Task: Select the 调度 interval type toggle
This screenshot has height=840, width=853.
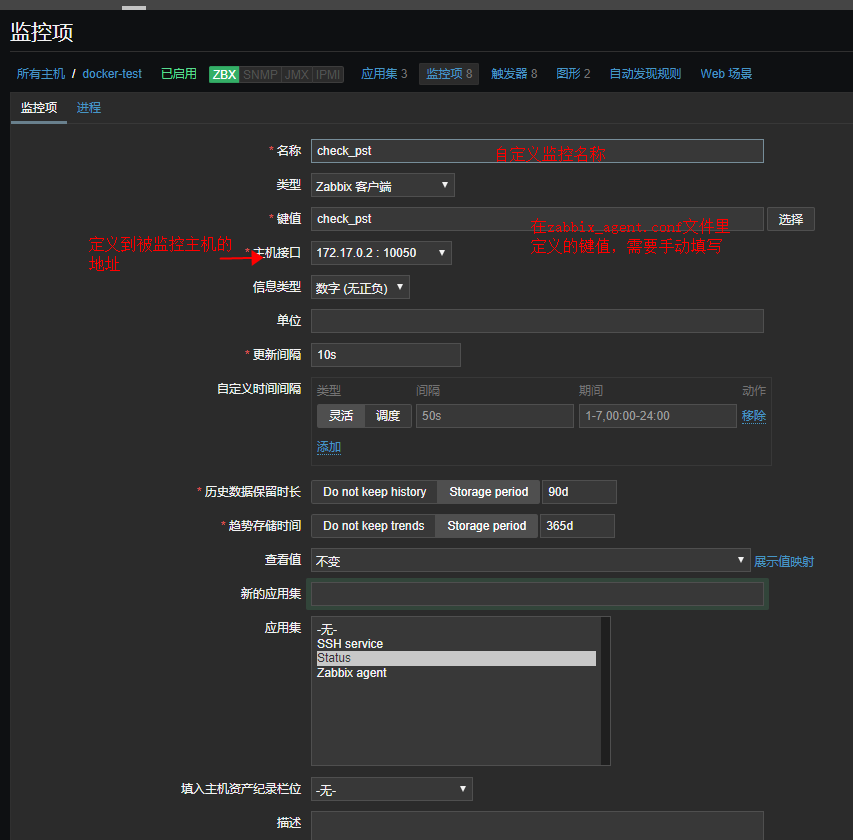Action: 388,416
